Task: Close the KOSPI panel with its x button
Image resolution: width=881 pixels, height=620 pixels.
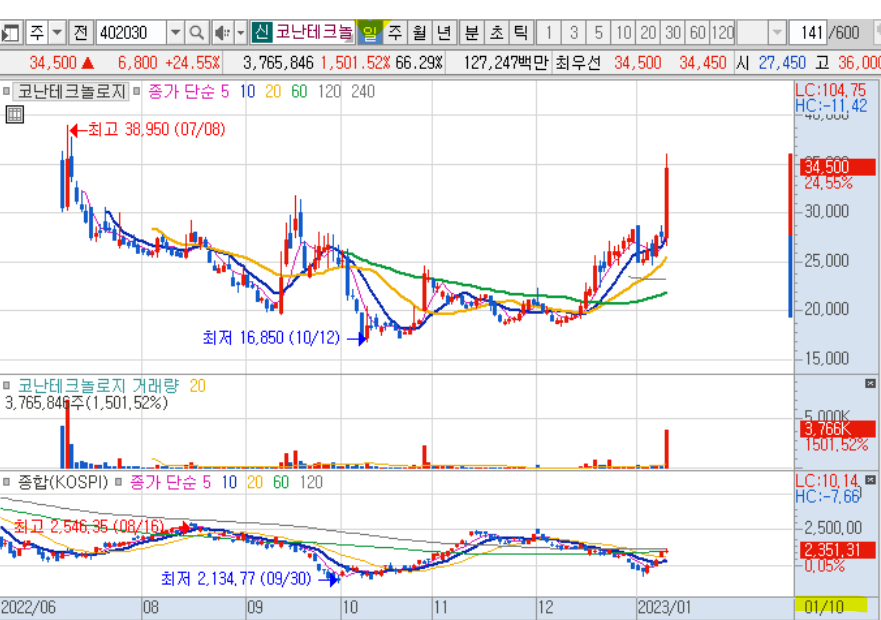Action: point(870,480)
